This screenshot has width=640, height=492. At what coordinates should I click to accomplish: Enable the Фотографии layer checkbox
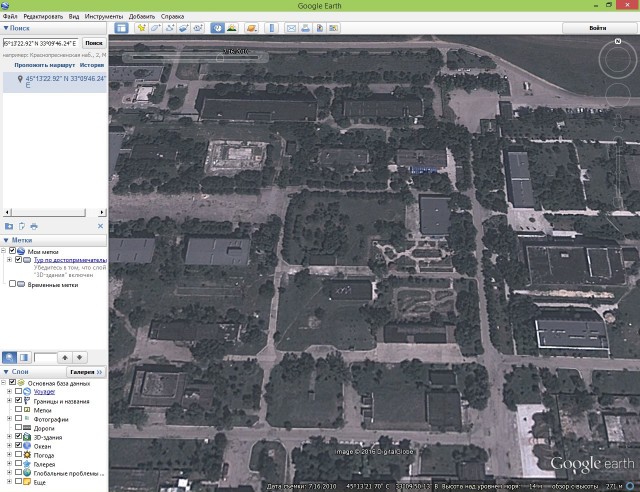[x=18, y=418]
